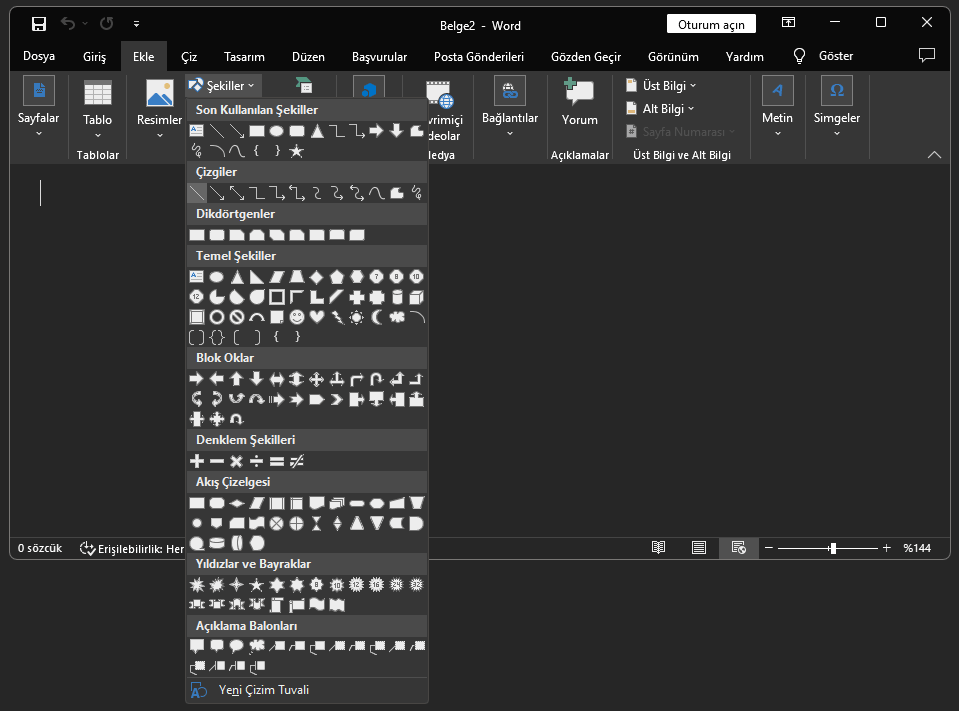
Task: Select the flowchart Decision diamond in Akış Çizelgesi
Action: tap(237, 503)
